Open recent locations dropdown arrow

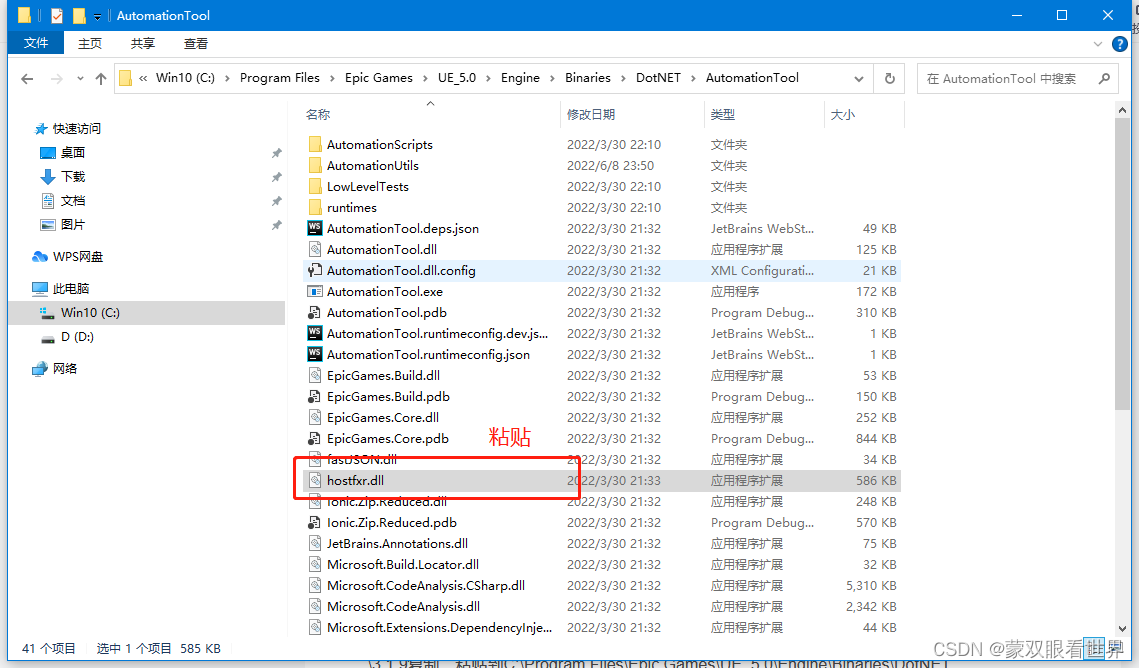coord(80,78)
